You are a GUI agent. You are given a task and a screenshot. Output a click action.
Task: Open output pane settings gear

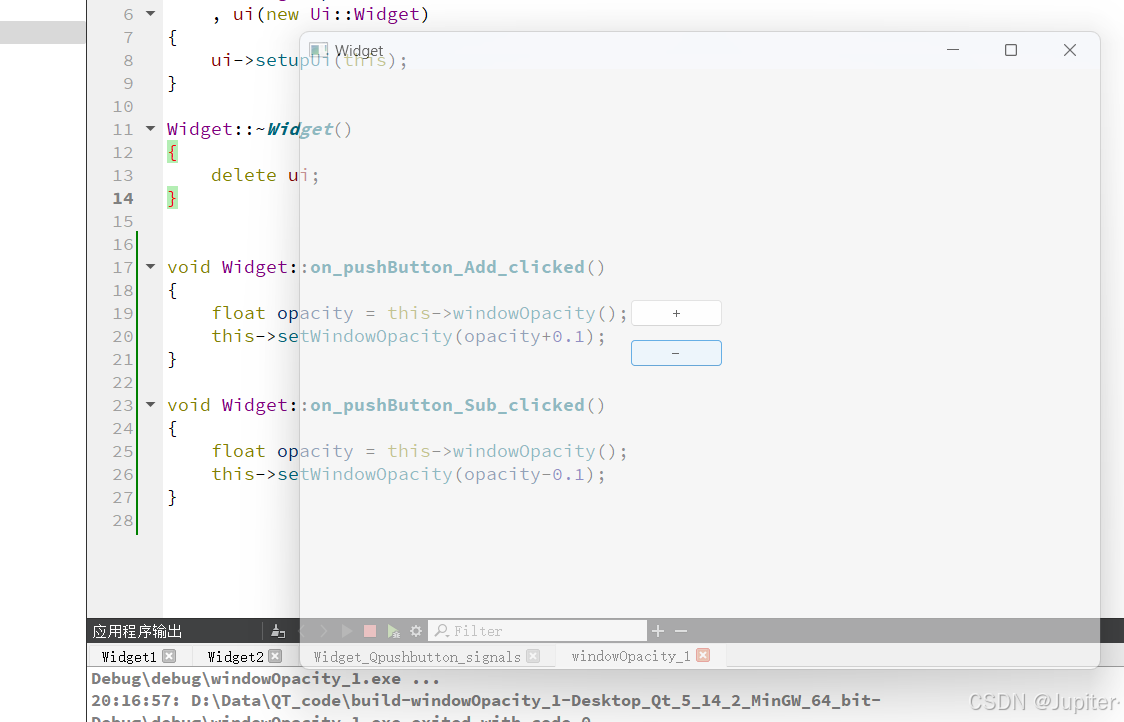[x=416, y=631]
